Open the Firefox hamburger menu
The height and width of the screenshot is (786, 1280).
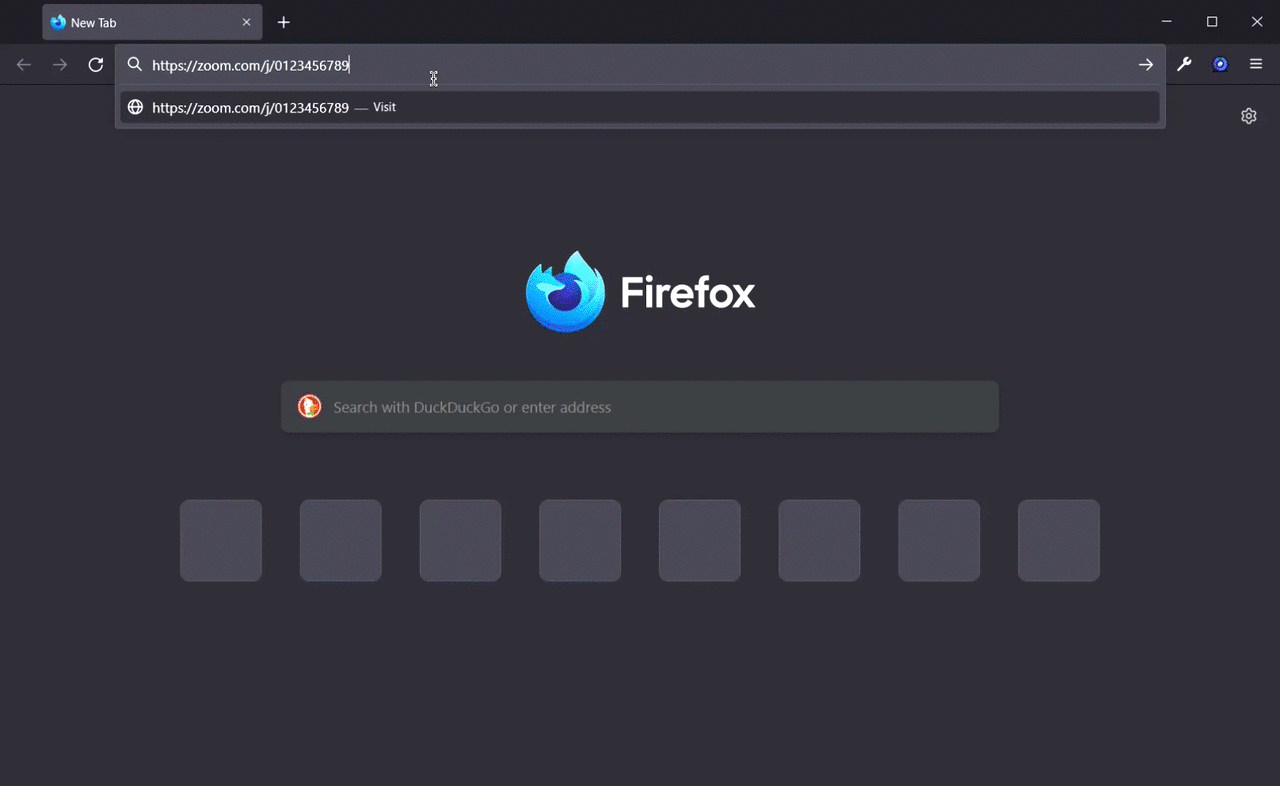(1256, 65)
